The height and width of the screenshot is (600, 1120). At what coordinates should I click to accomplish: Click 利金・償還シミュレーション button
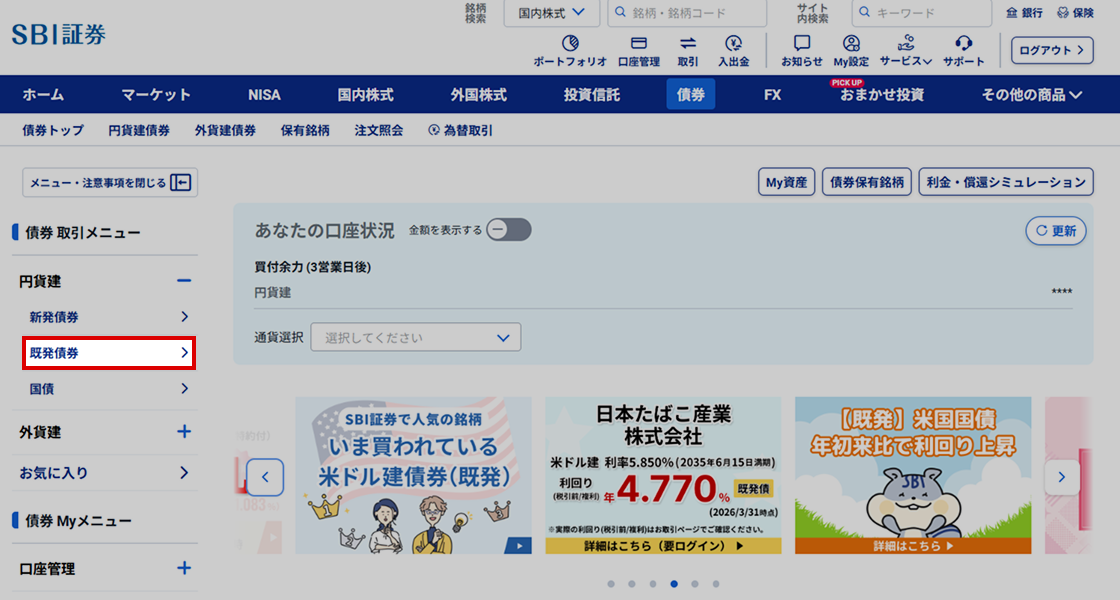click(x=1006, y=182)
